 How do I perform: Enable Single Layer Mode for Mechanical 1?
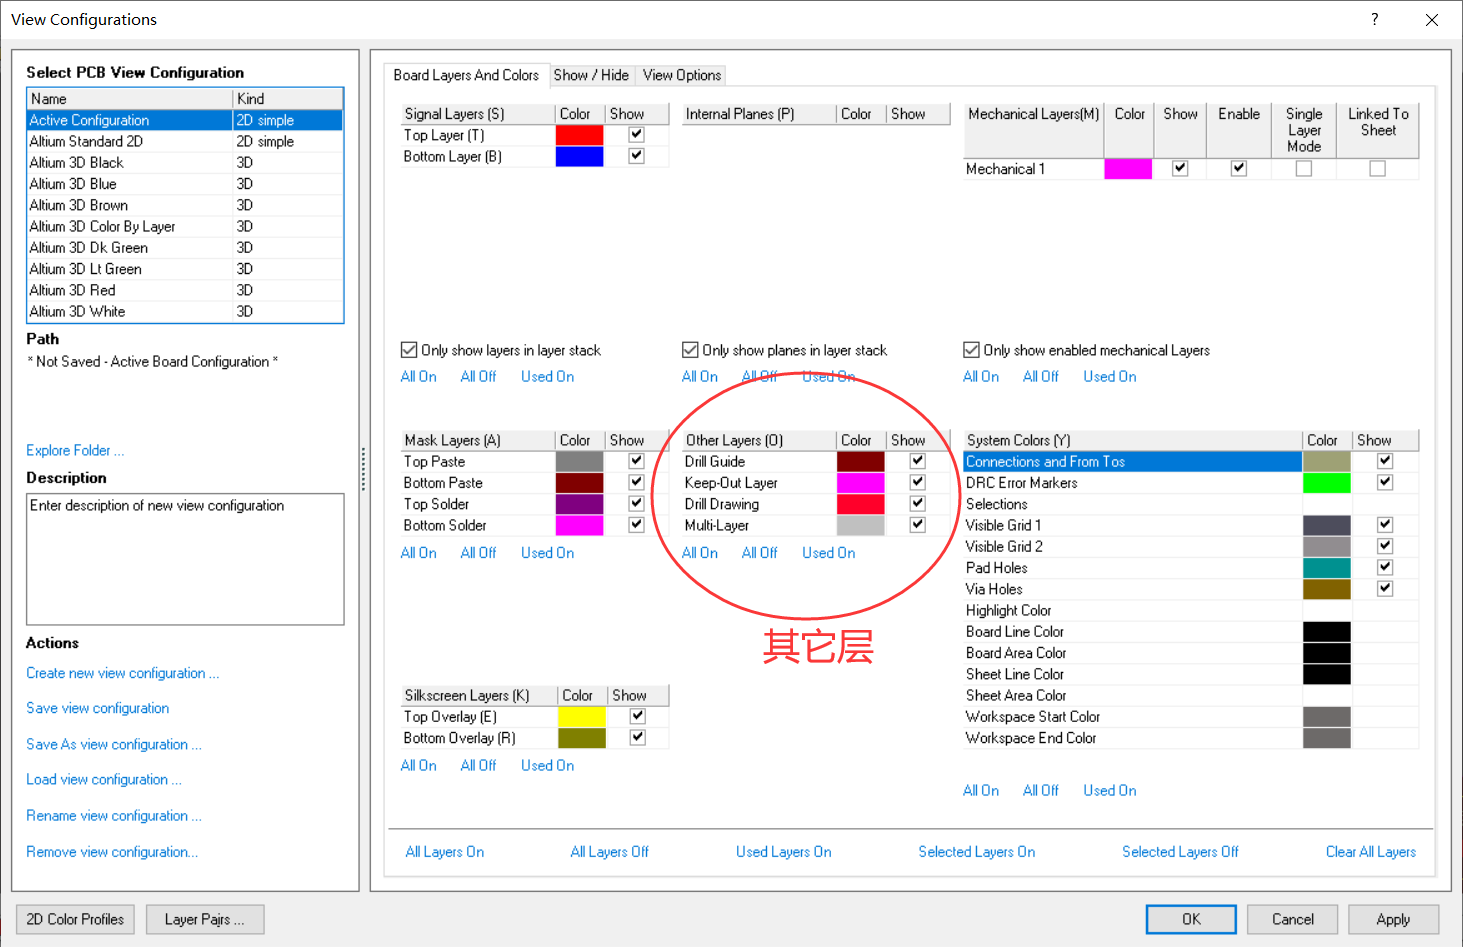click(x=1303, y=168)
